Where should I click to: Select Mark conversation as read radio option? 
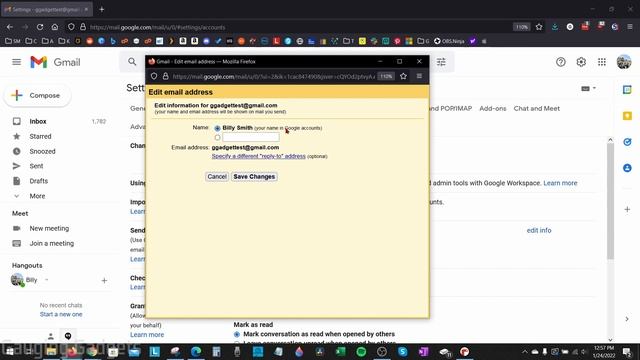click(x=237, y=334)
